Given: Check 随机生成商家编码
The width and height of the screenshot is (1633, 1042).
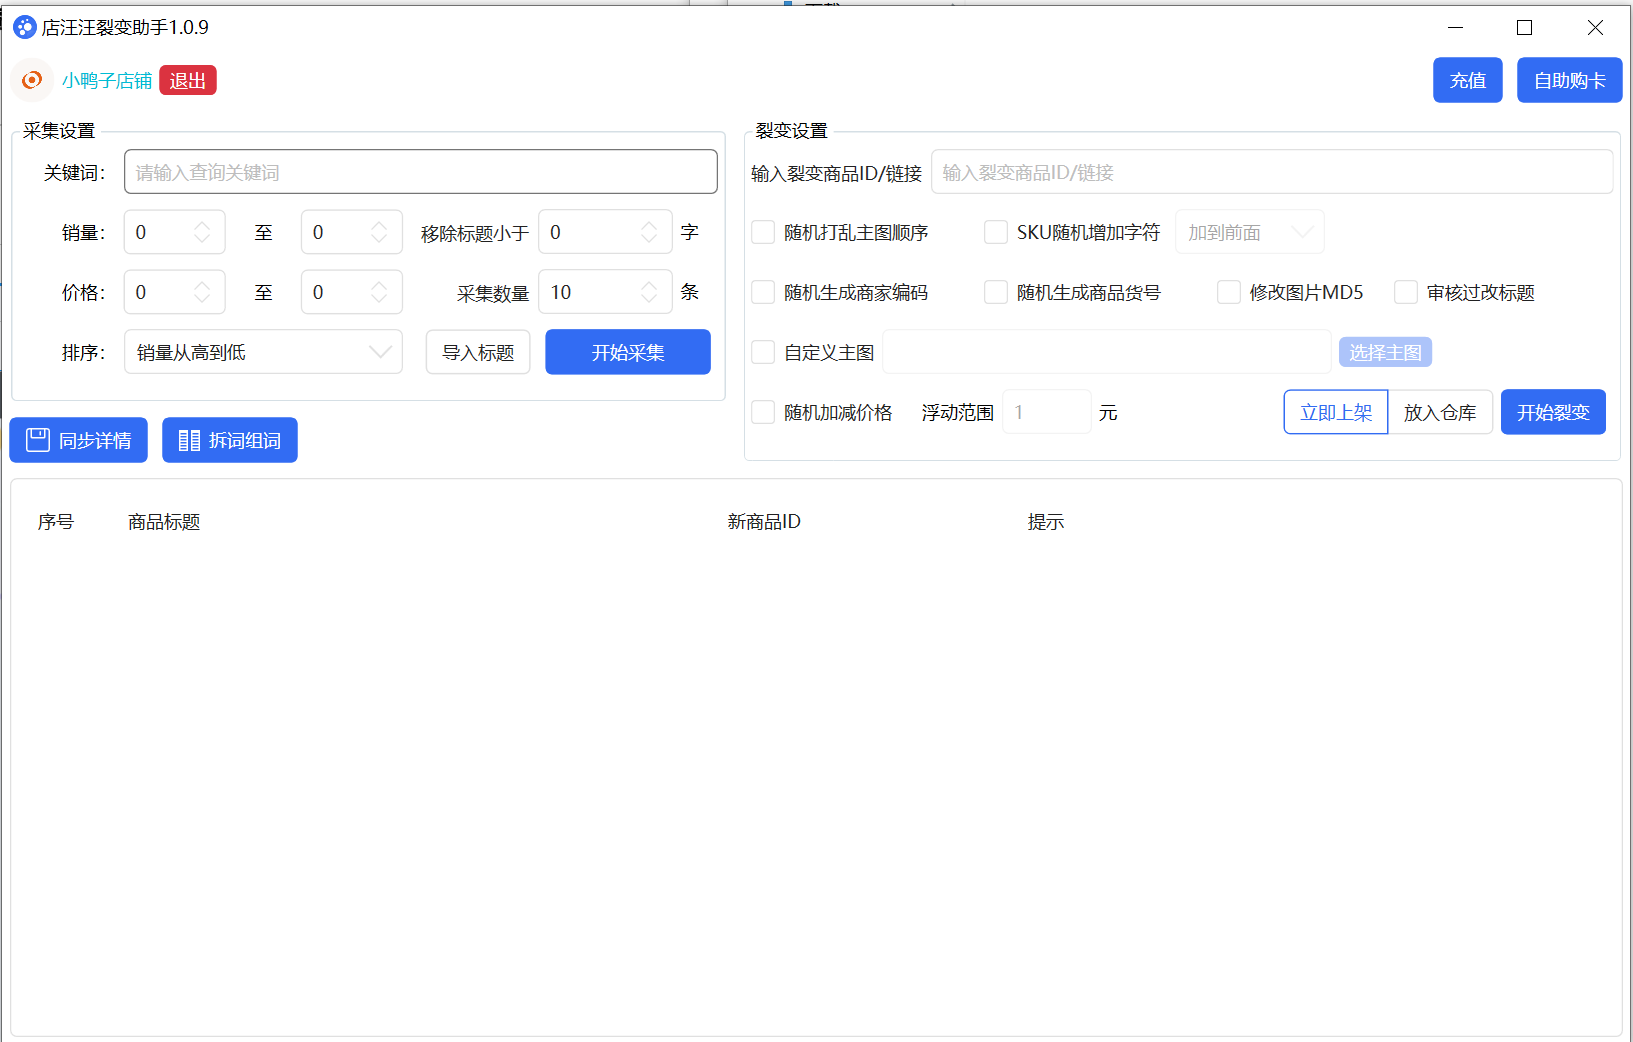Looking at the screenshot, I should 763,292.
